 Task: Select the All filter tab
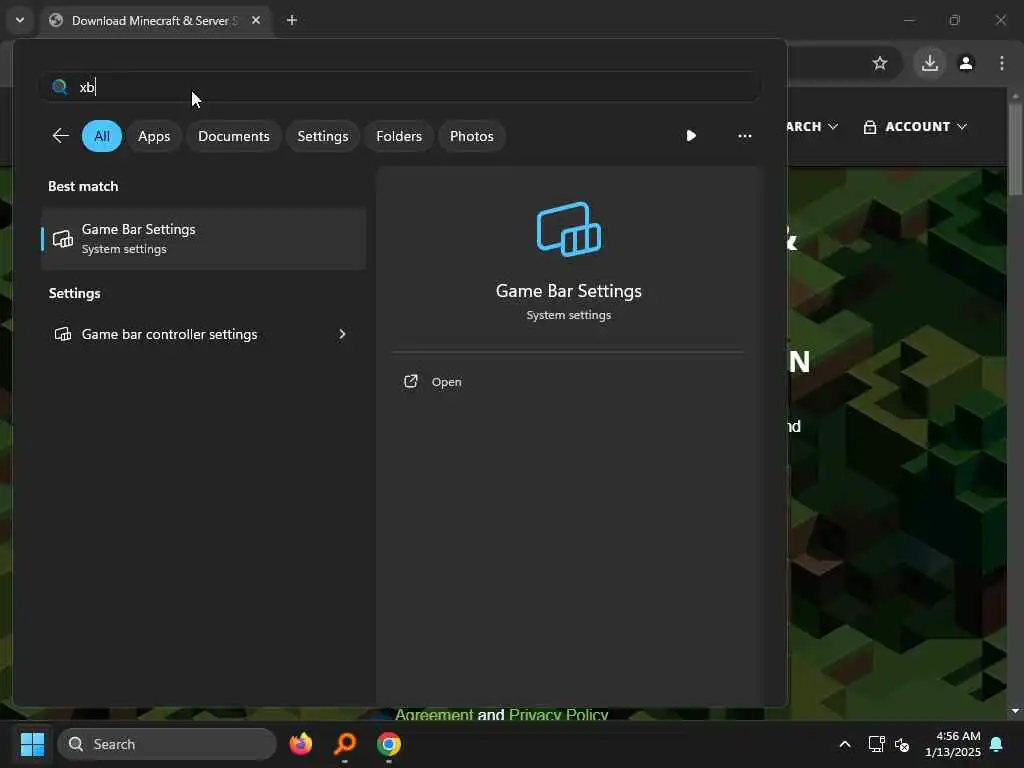102,136
